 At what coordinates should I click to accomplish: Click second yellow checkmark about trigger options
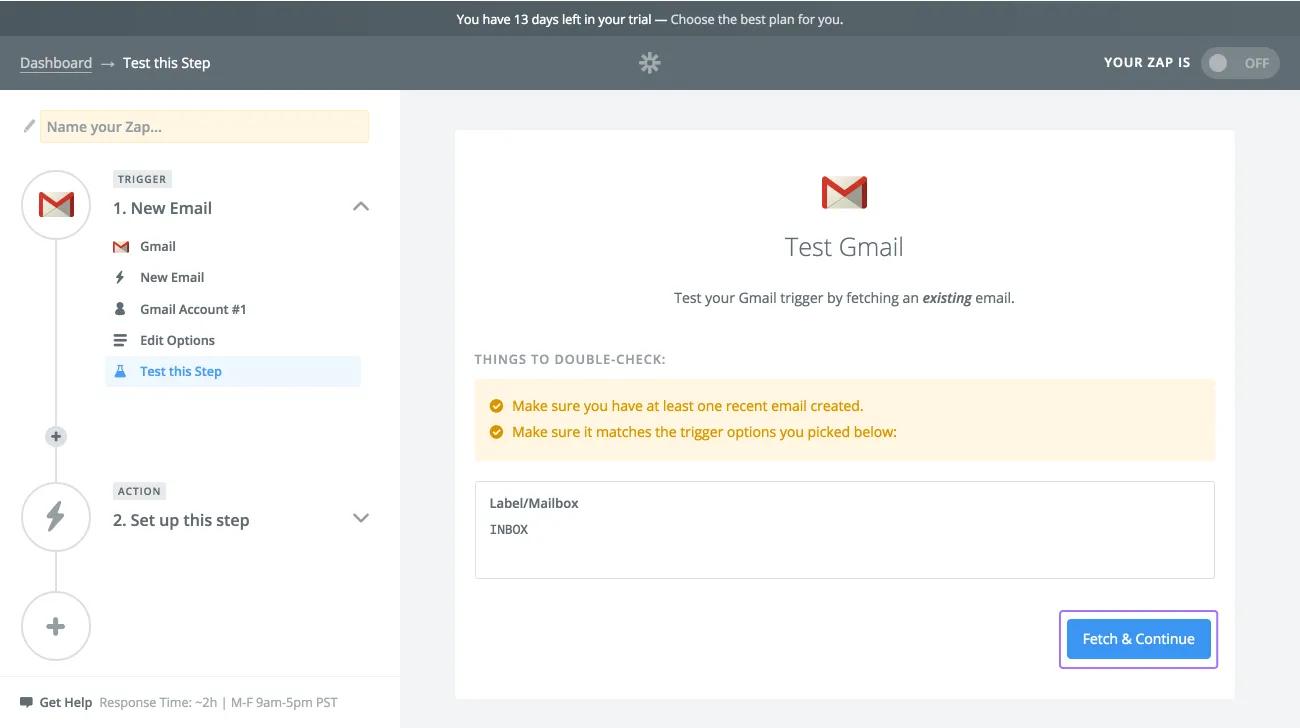495,432
